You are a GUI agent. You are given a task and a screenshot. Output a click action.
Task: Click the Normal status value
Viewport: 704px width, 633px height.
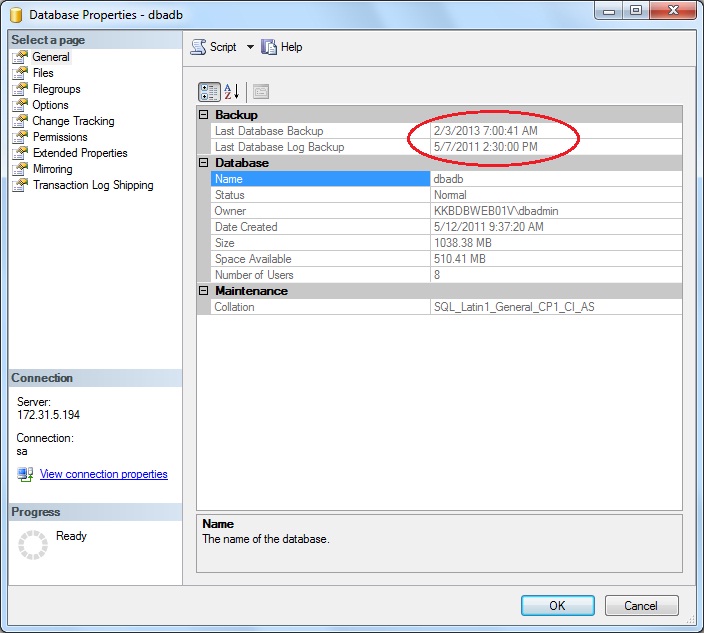pyautogui.click(x=450, y=195)
